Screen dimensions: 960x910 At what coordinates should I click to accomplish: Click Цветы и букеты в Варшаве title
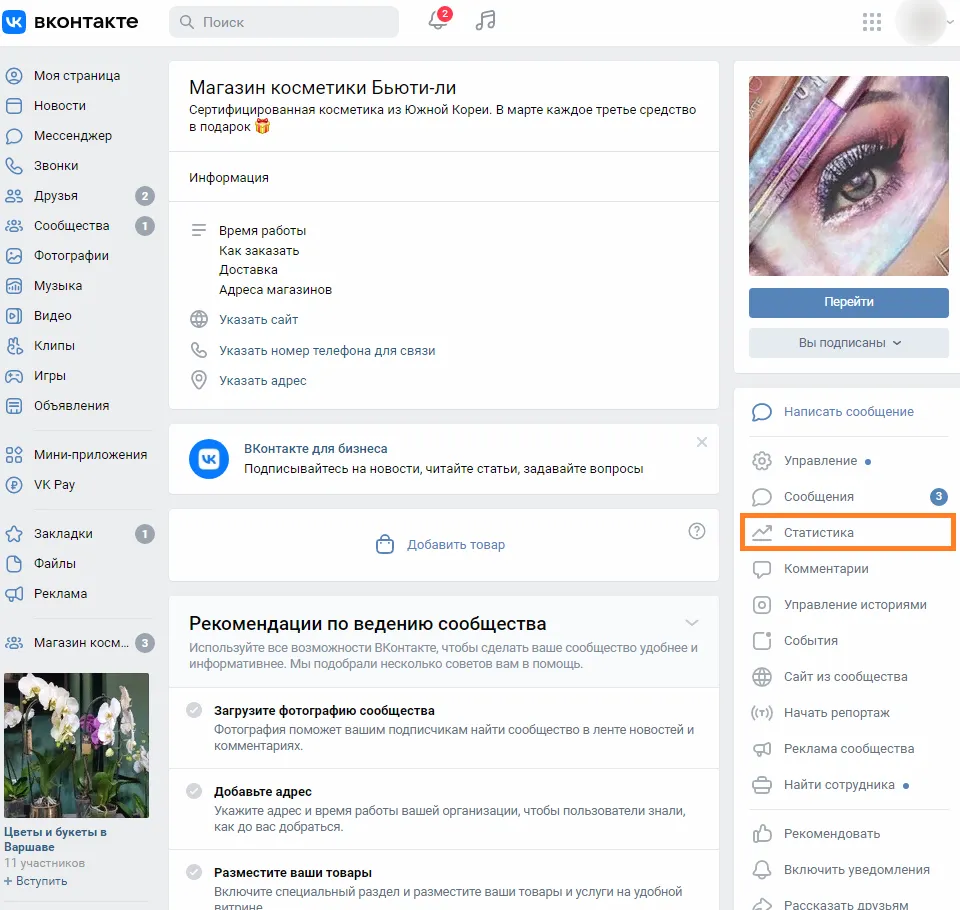[55, 840]
